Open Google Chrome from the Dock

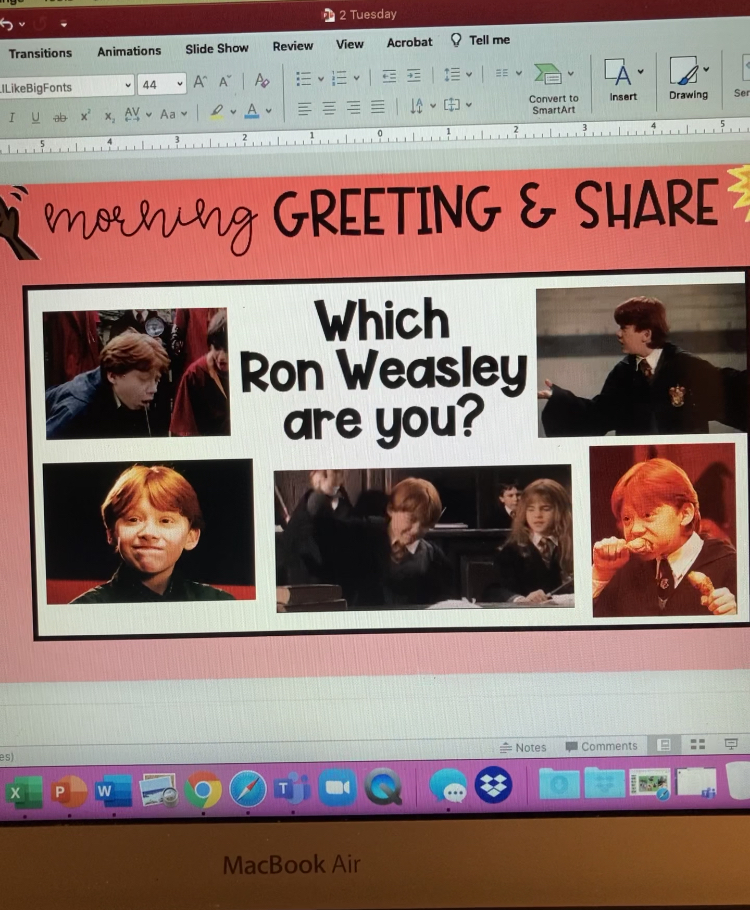[203, 790]
